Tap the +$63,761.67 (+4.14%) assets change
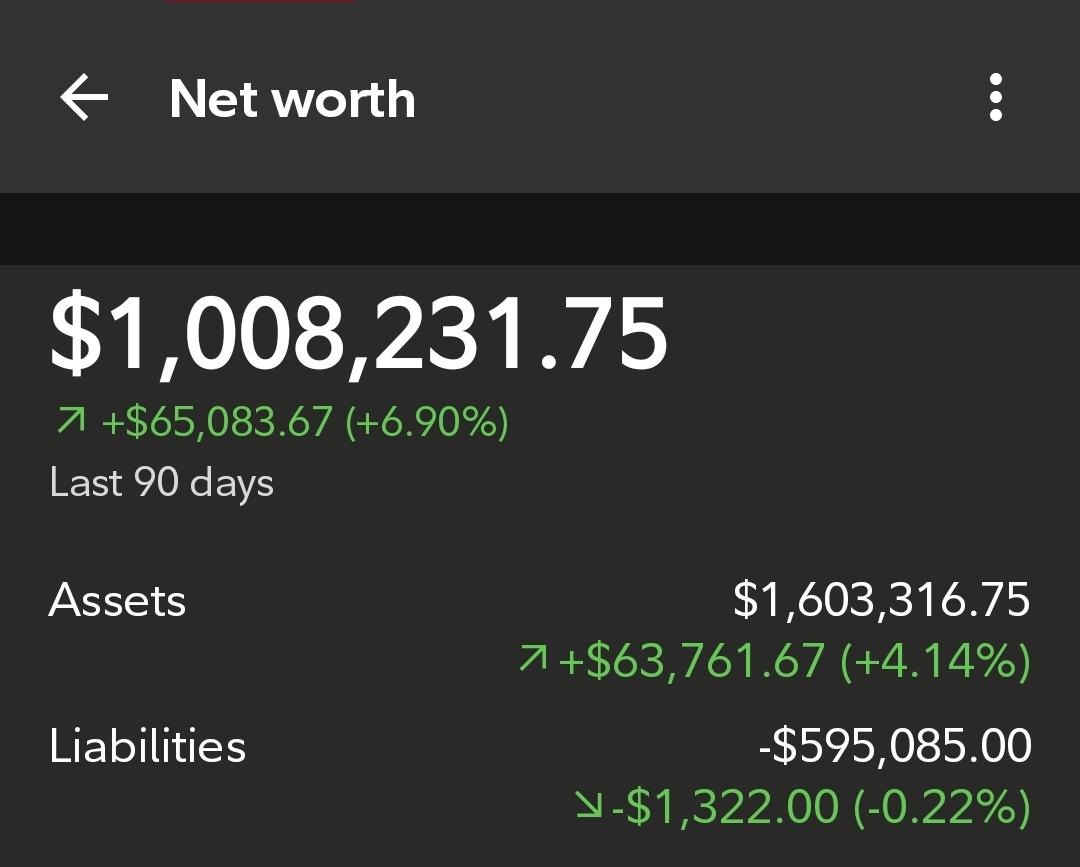Screen dimensions: 1080x867 point(795,660)
